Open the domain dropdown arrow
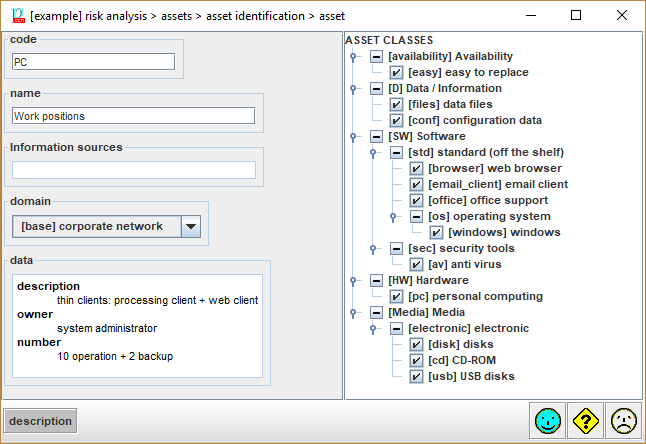 (191, 226)
